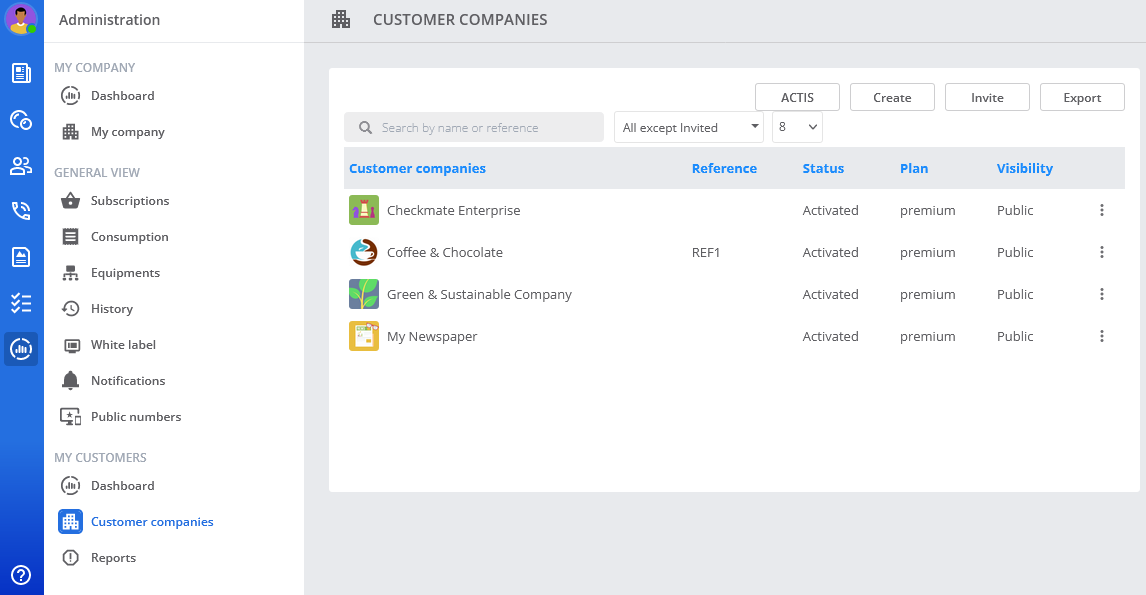Open options menu for My Newspaper row

(x=1101, y=336)
